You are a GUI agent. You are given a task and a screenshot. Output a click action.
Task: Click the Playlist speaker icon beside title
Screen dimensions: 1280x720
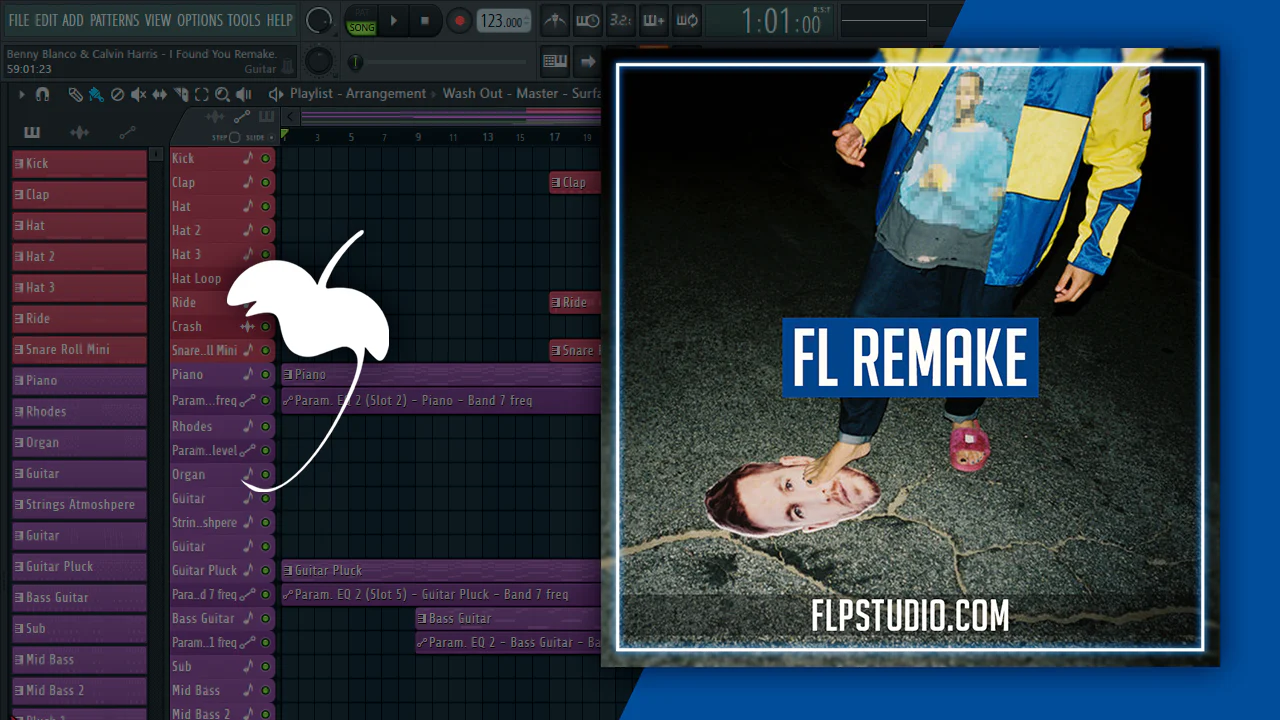(x=276, y=94)
